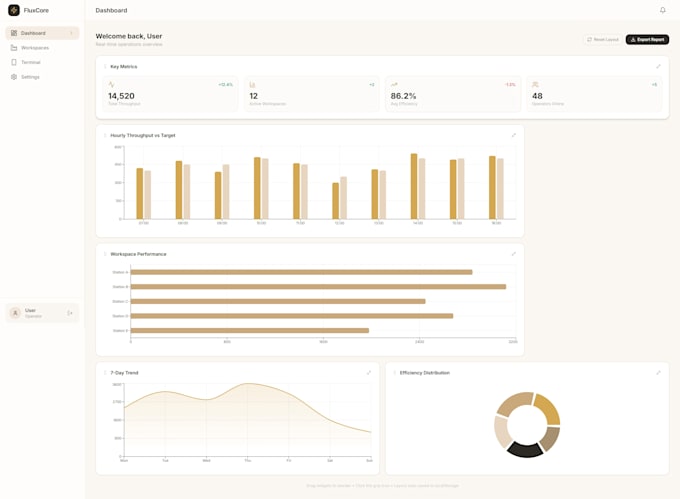Open the Workspaces menu item
The image size is (680, 499).
(42, 48)
